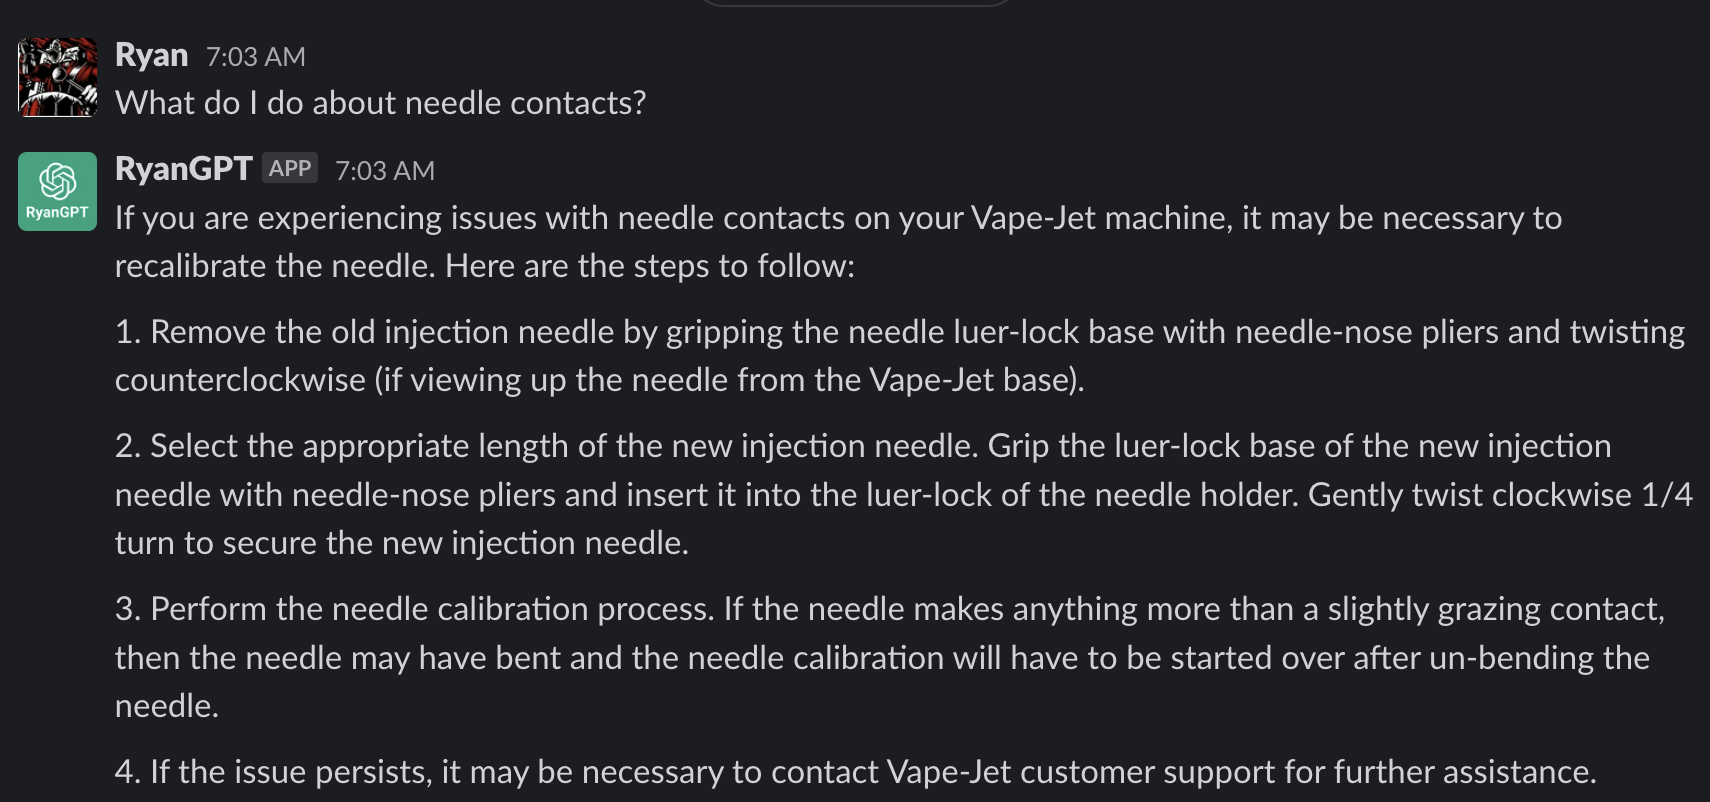Click the message "What do I do about needle contacts?"
Viewport: 1710px width, 802px height.
click(380, 103)
